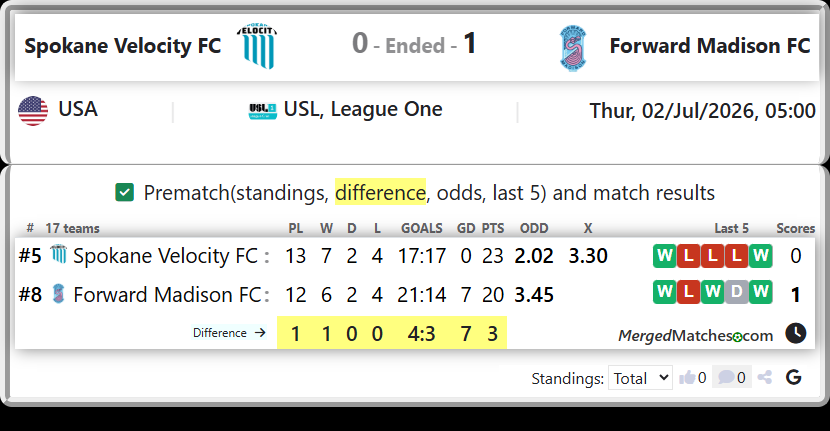Open the Spokane Velocity FC team title
830x431 pixels.
point(123,46)
